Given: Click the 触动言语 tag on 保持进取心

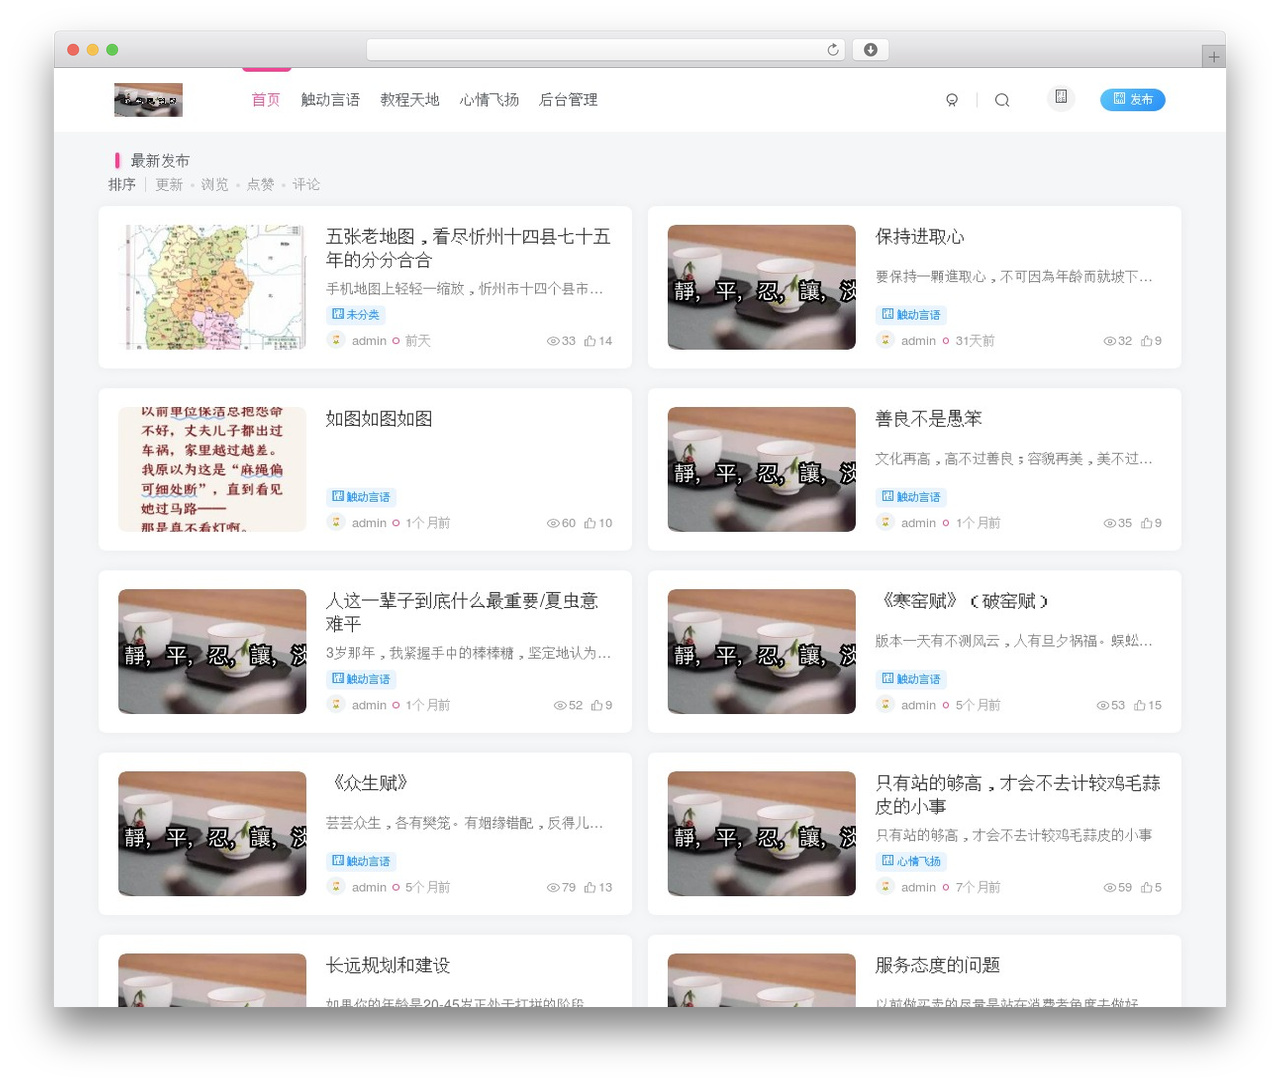Looking at the screenshot, I should [911, 315].
